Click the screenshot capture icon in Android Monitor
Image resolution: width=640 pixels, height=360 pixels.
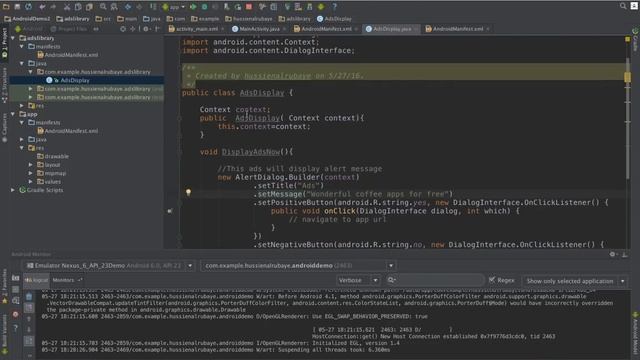coord(16,278)
